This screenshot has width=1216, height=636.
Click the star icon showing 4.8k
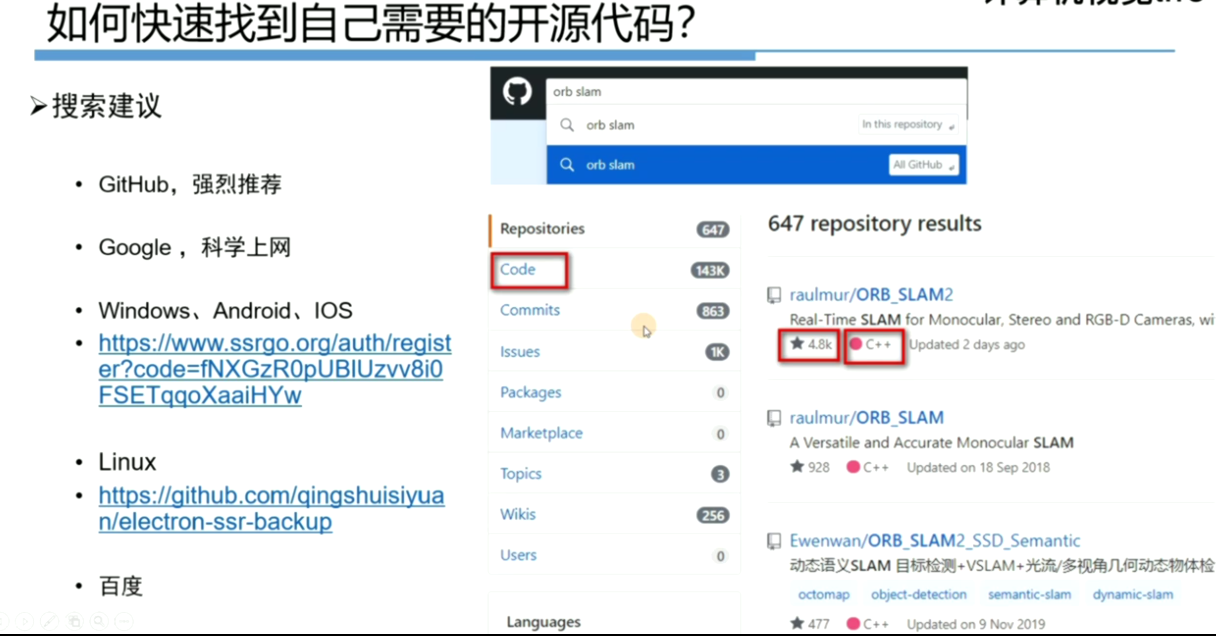pyautogui.click(x=797, y=344)
